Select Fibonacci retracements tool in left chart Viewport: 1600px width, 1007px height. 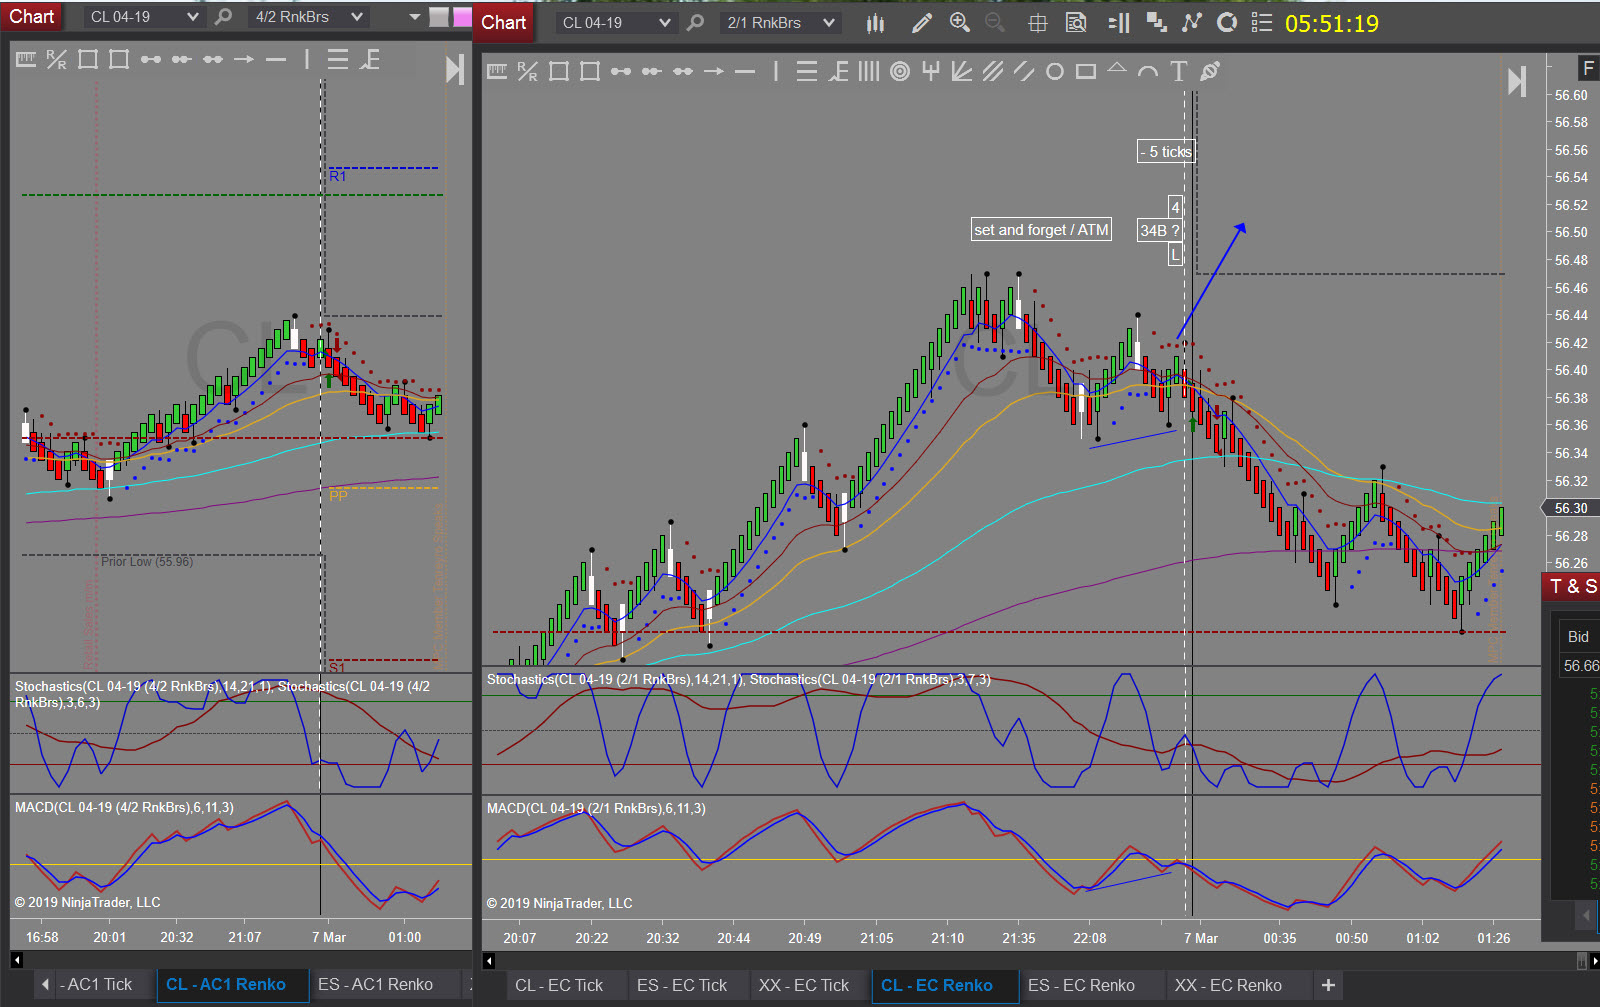(337, 59)
